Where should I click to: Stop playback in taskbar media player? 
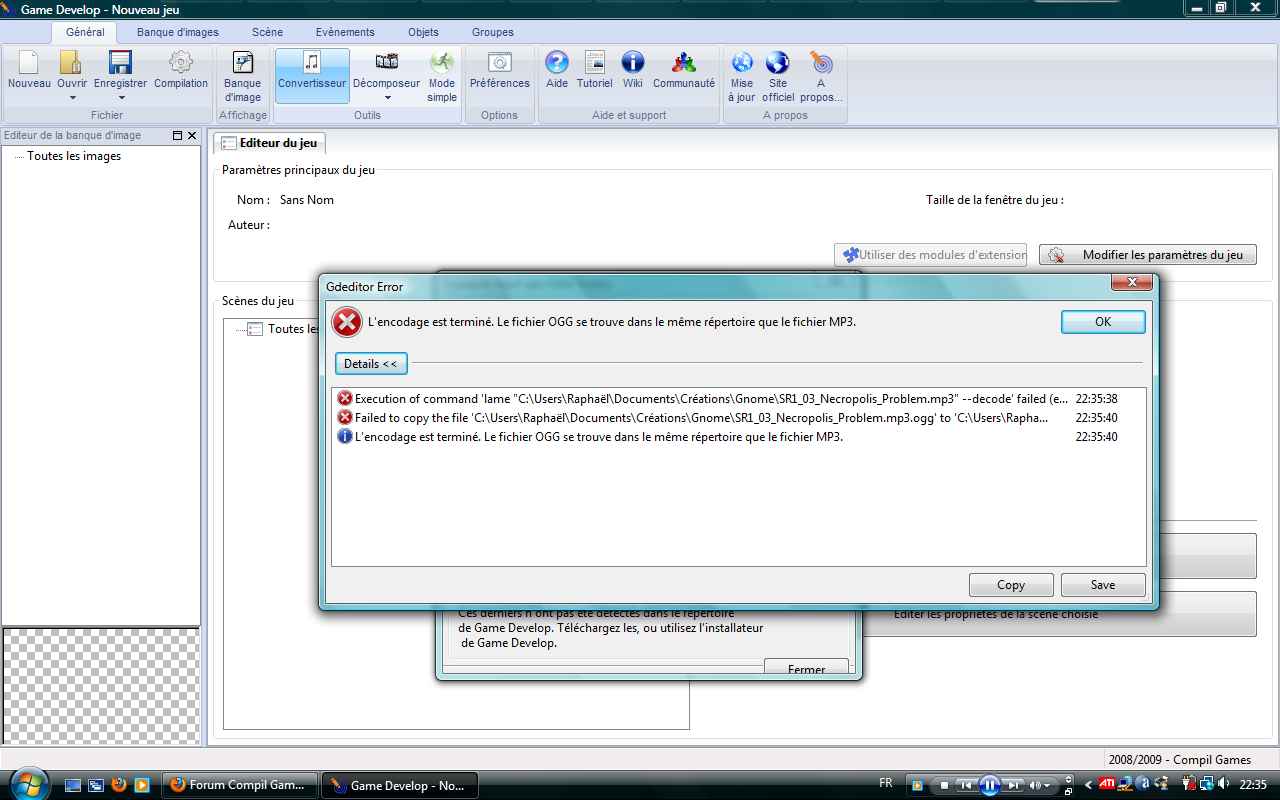(943, 785)
